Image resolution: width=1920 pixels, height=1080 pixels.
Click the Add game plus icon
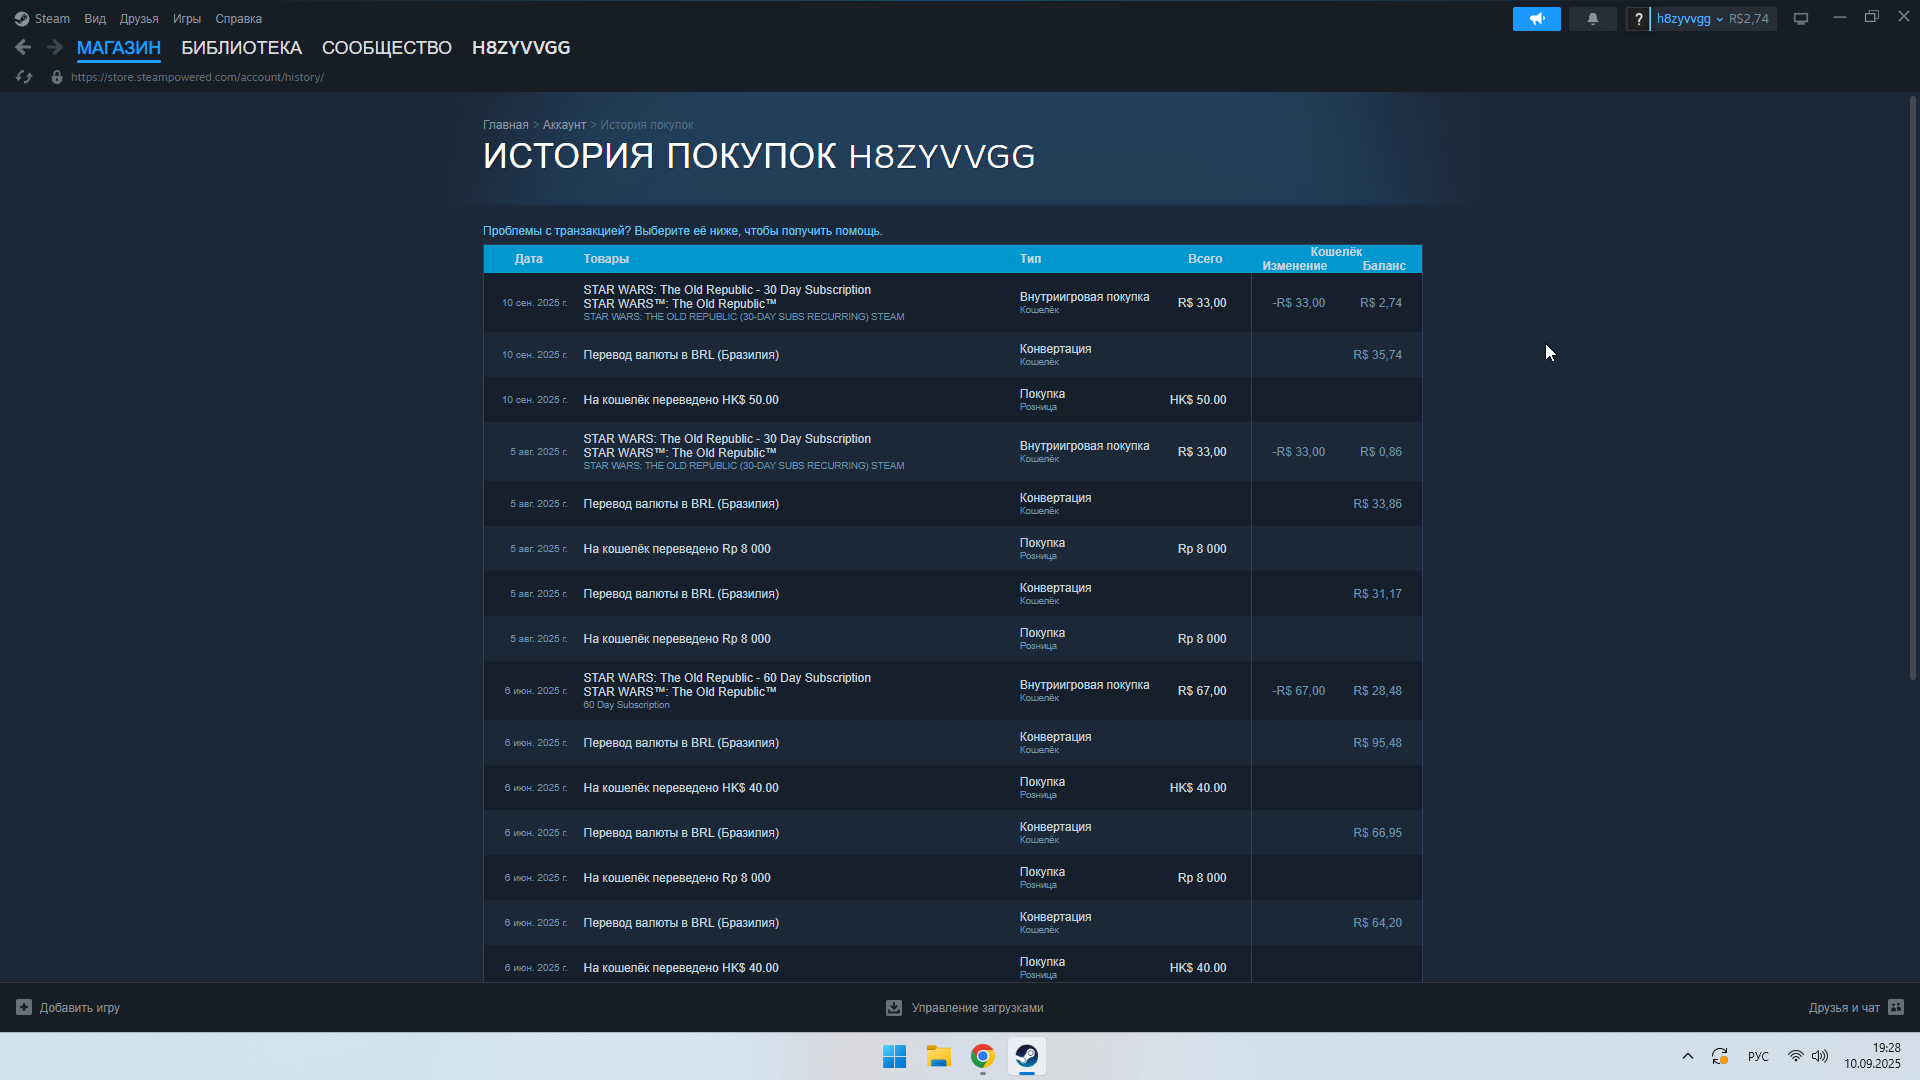(24, 1007)
